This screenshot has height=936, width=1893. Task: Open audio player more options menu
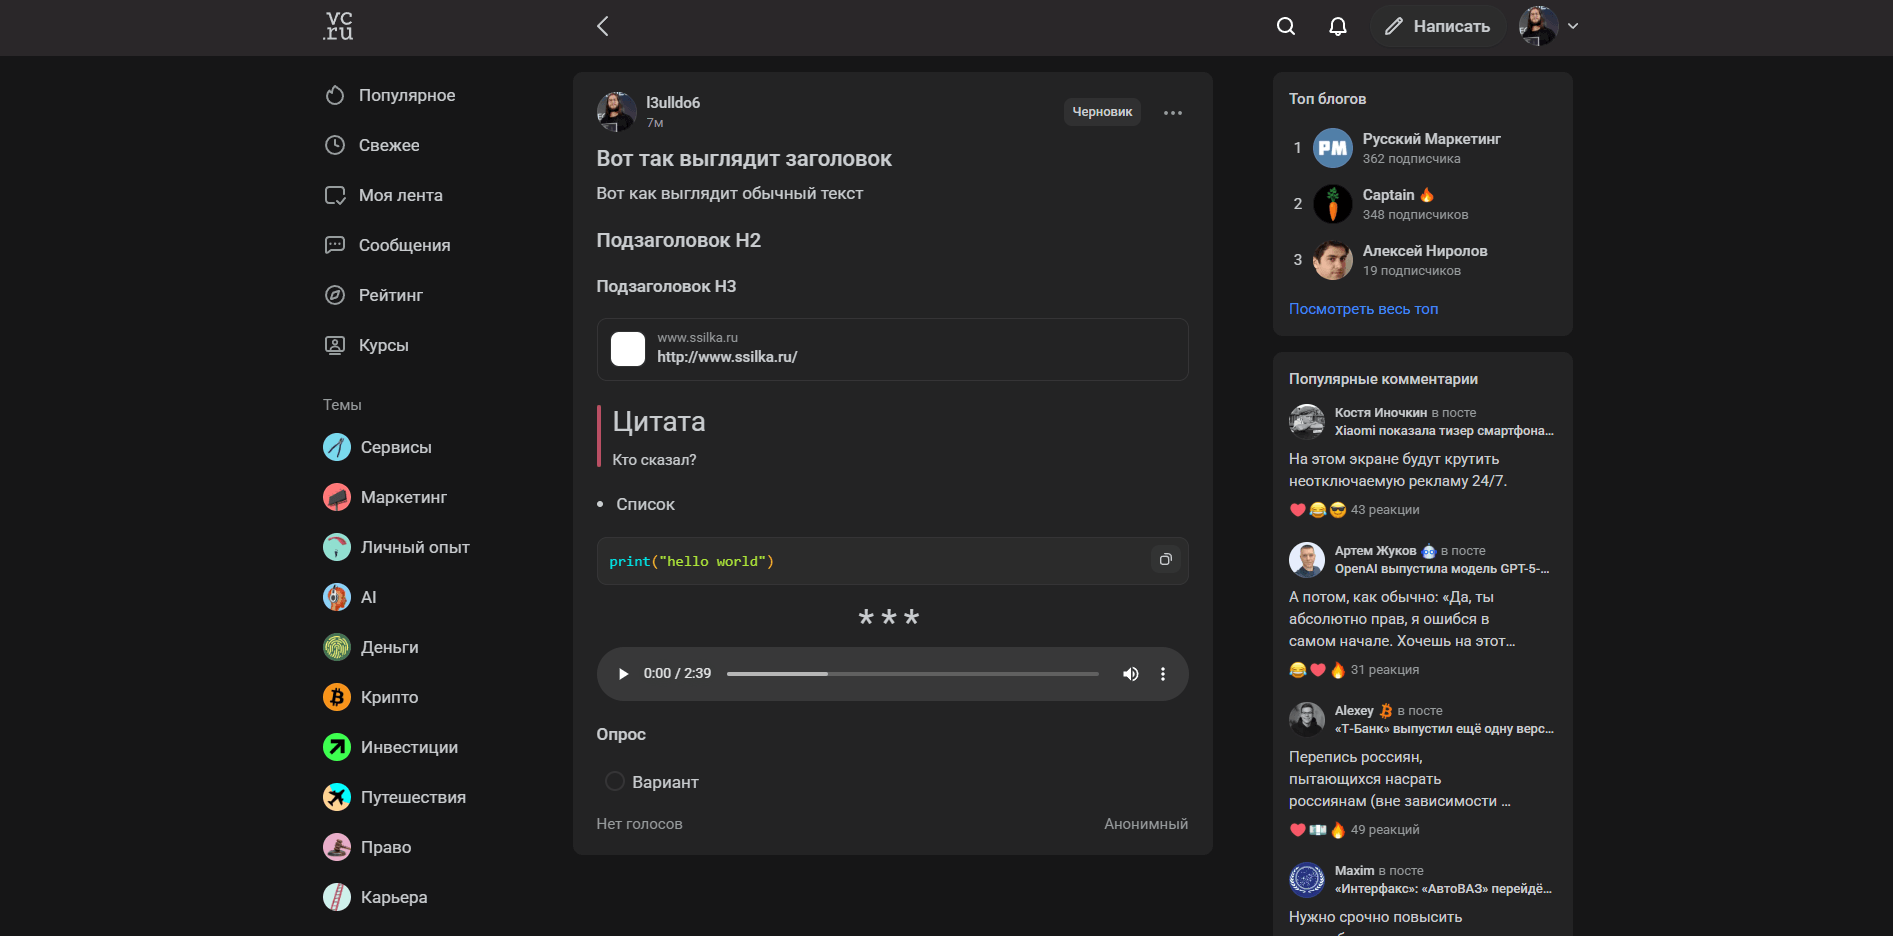click(x=1162, y=674)
